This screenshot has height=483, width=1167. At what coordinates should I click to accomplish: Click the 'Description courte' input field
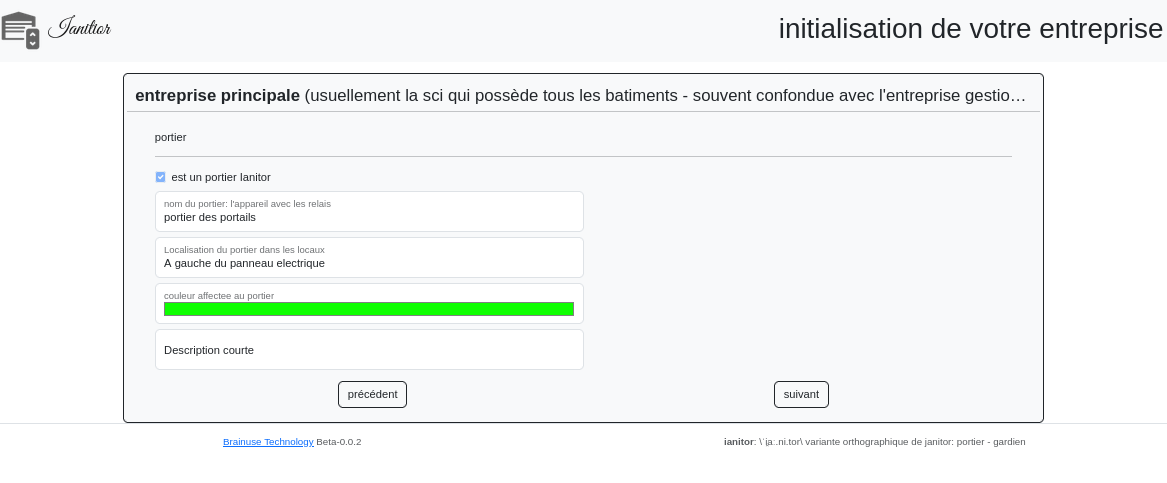369,350
